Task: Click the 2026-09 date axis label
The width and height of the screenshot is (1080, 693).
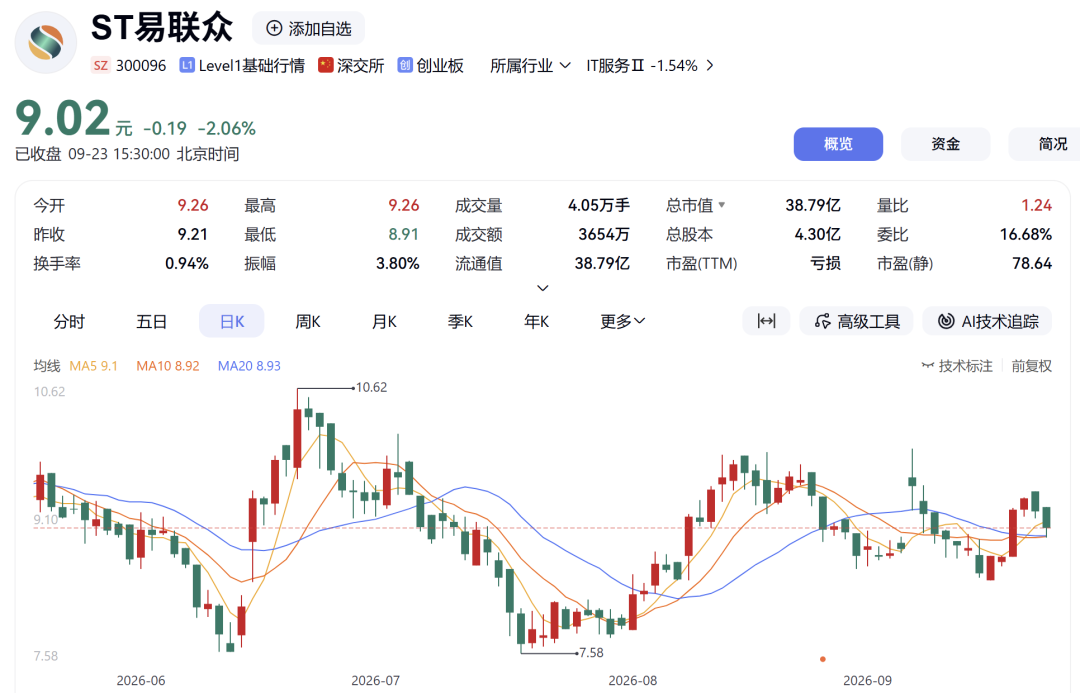Action: point(867,681)
